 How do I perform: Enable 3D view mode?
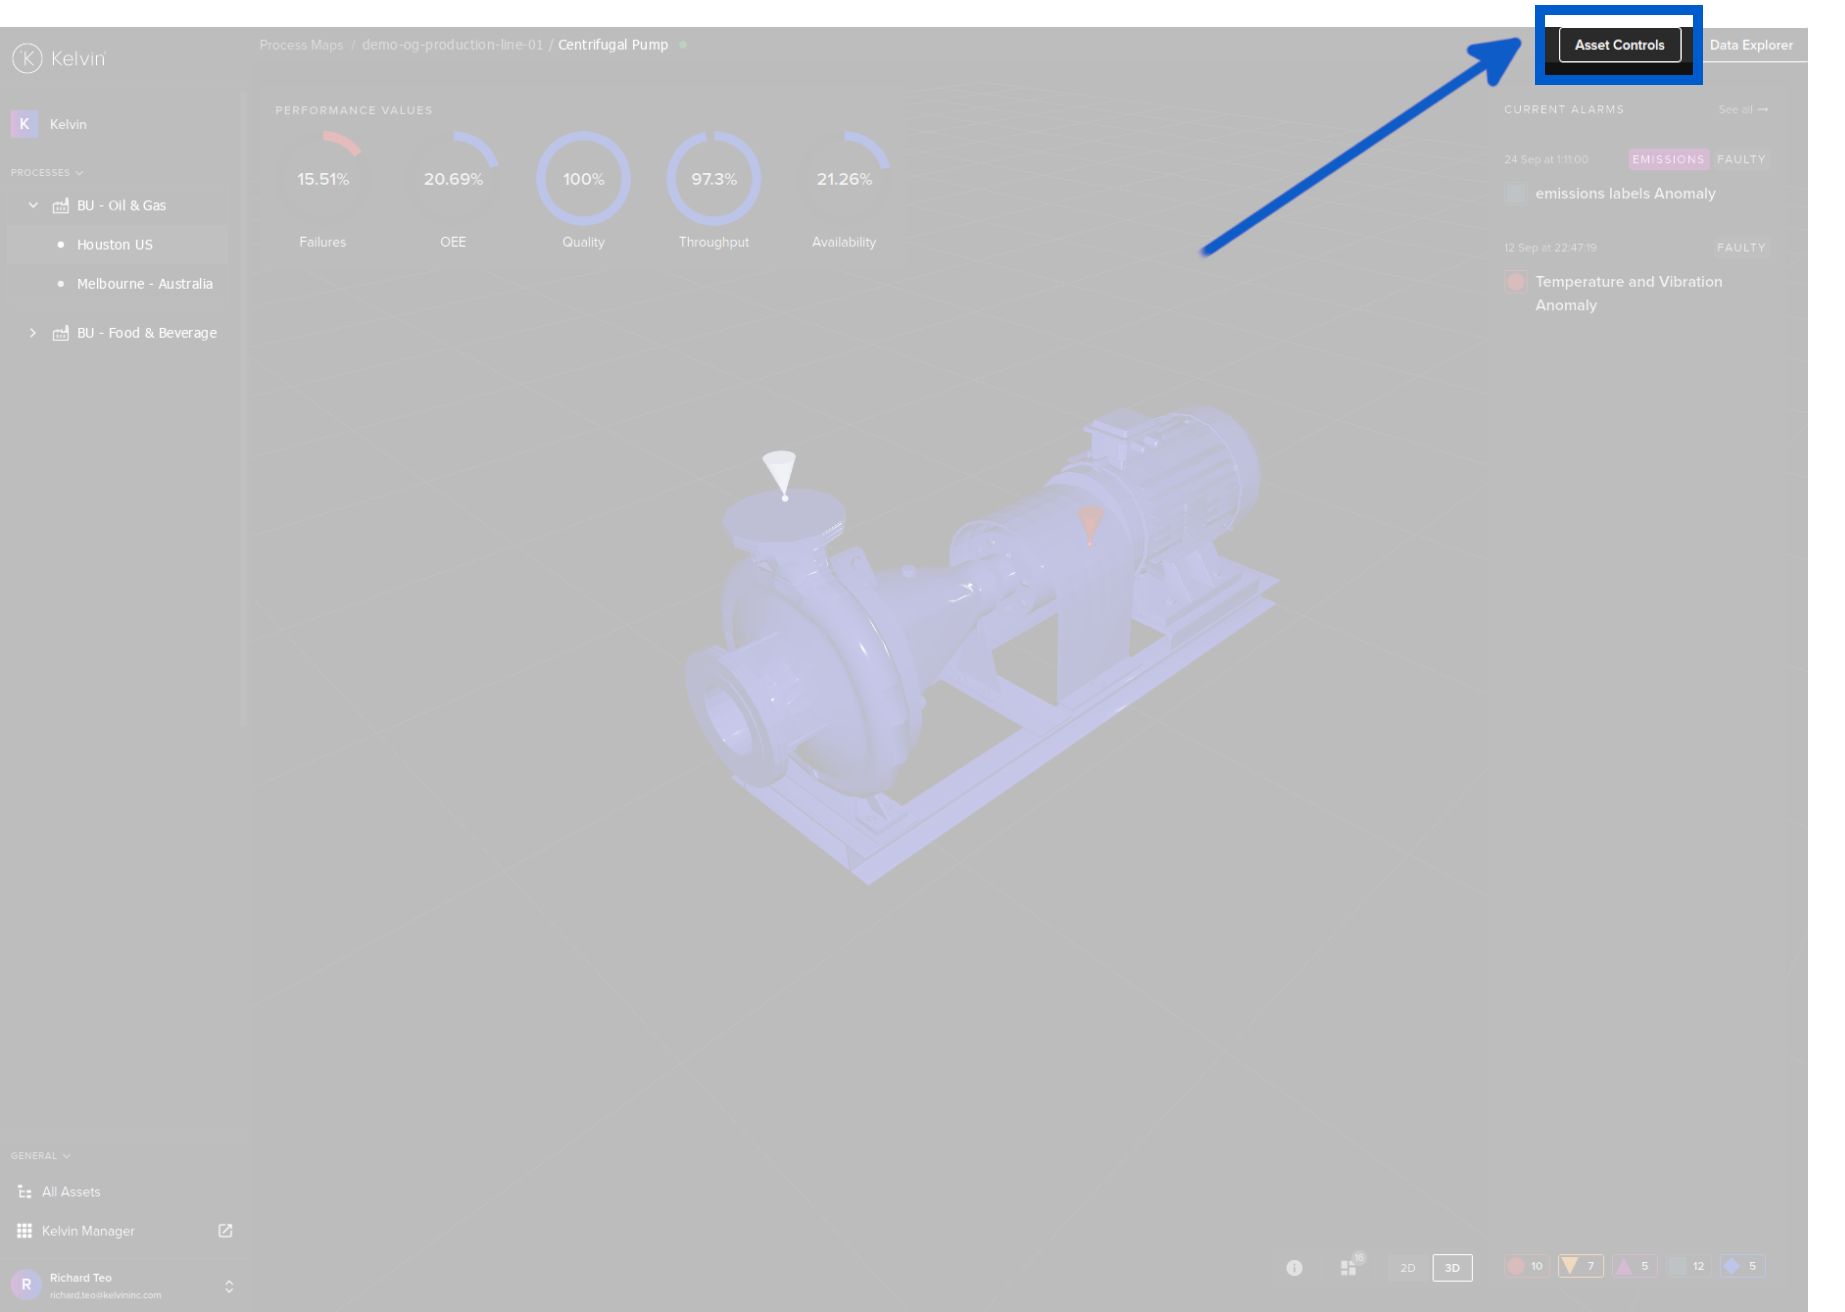tap(1451, 1267)
